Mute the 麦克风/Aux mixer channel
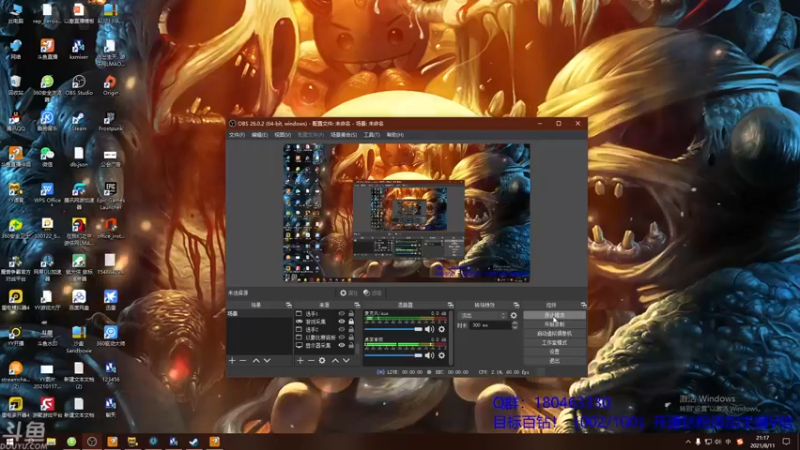Viewport: 800px width, 450px height. coord(430,329)
